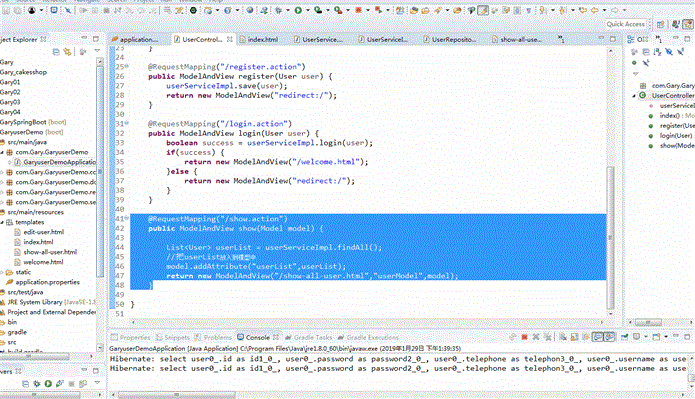Click the Sort icon in Outline toolbar
This screenshot has width=695, height=399.
coord(657,52)
